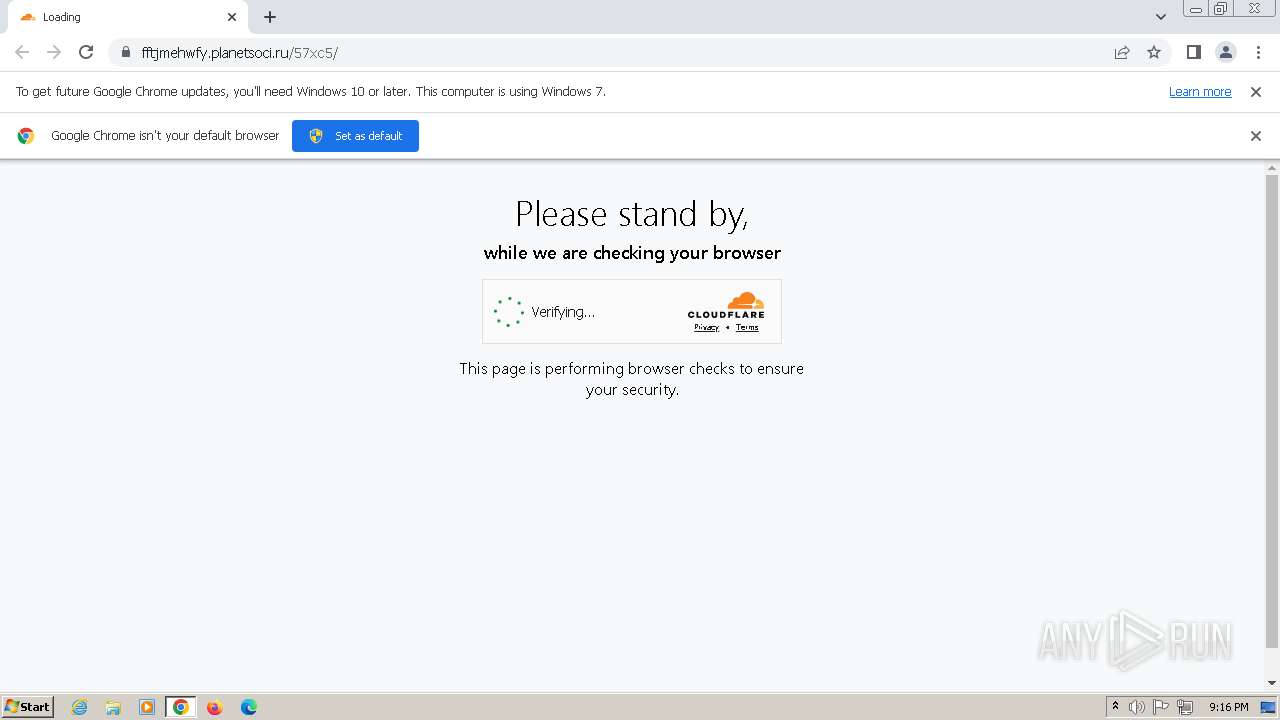
Task: Open File Explorer from taskbar
Action: [113, 707]
